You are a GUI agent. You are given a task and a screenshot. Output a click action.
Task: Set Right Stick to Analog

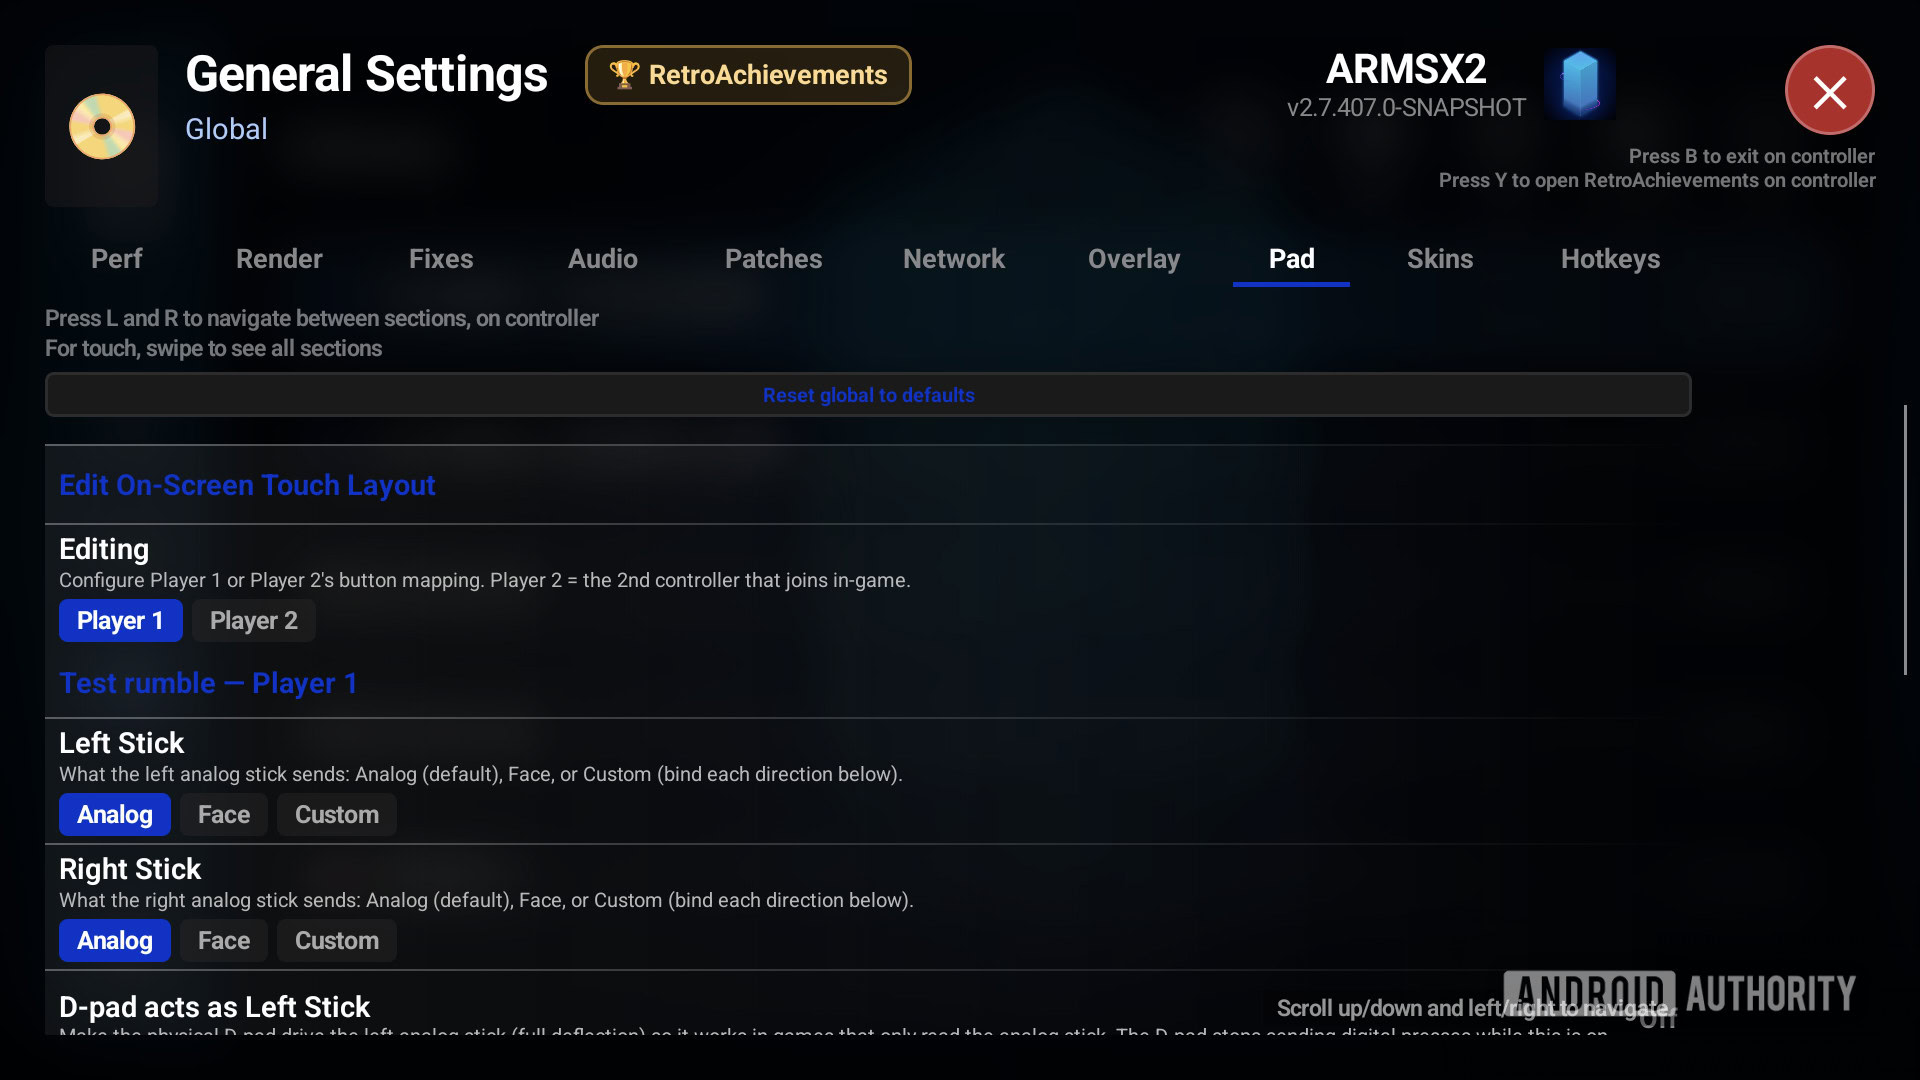point(115,941)
